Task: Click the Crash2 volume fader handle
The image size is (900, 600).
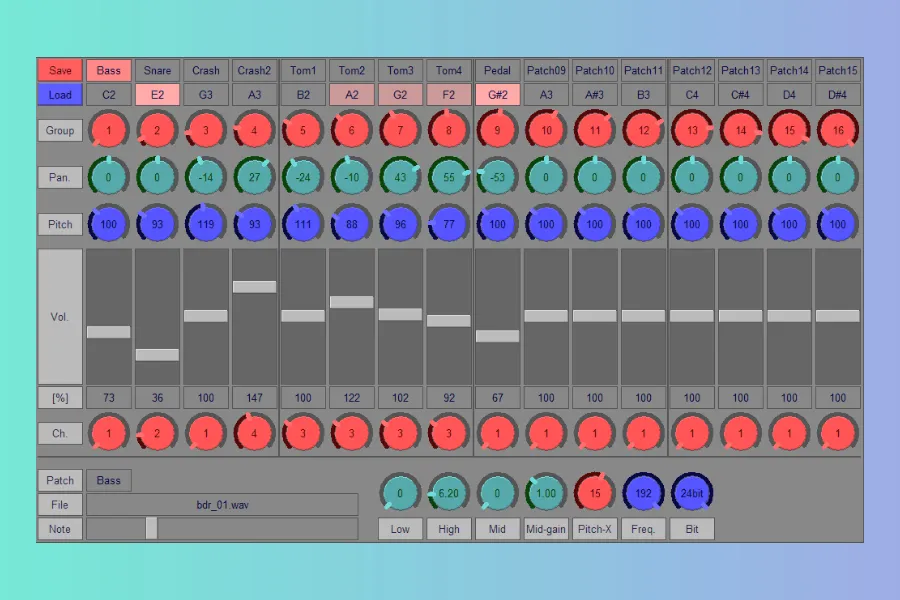Action: click(254, 287)
